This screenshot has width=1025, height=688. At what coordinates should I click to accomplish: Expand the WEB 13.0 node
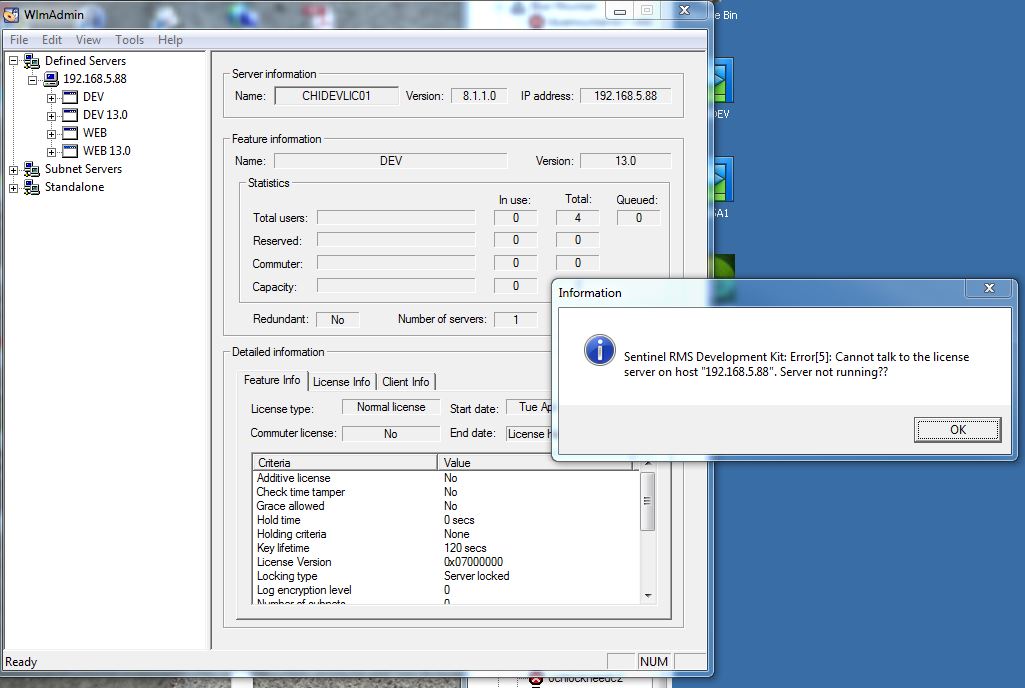coord(51,152)
